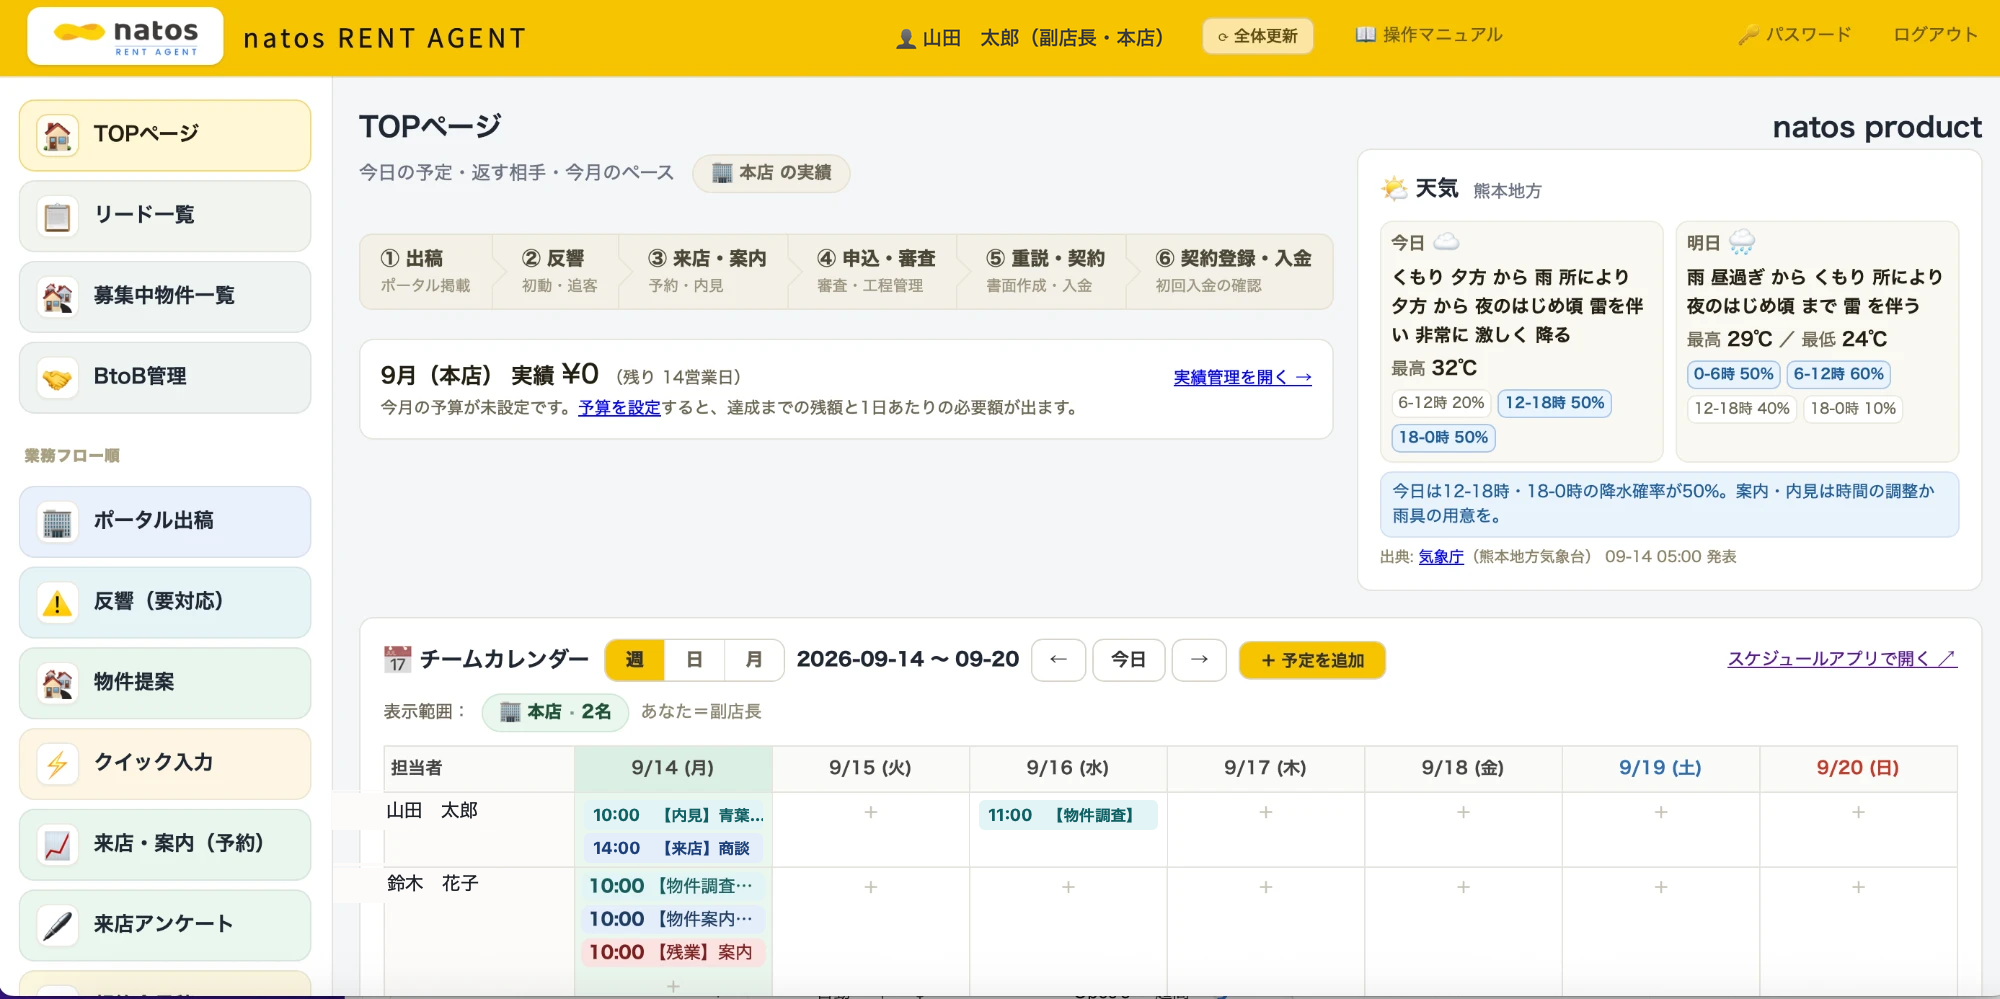The image size is (2000, 999).
Task: Click the 操作マニュアル book icon
Action: click(1365, 35)
